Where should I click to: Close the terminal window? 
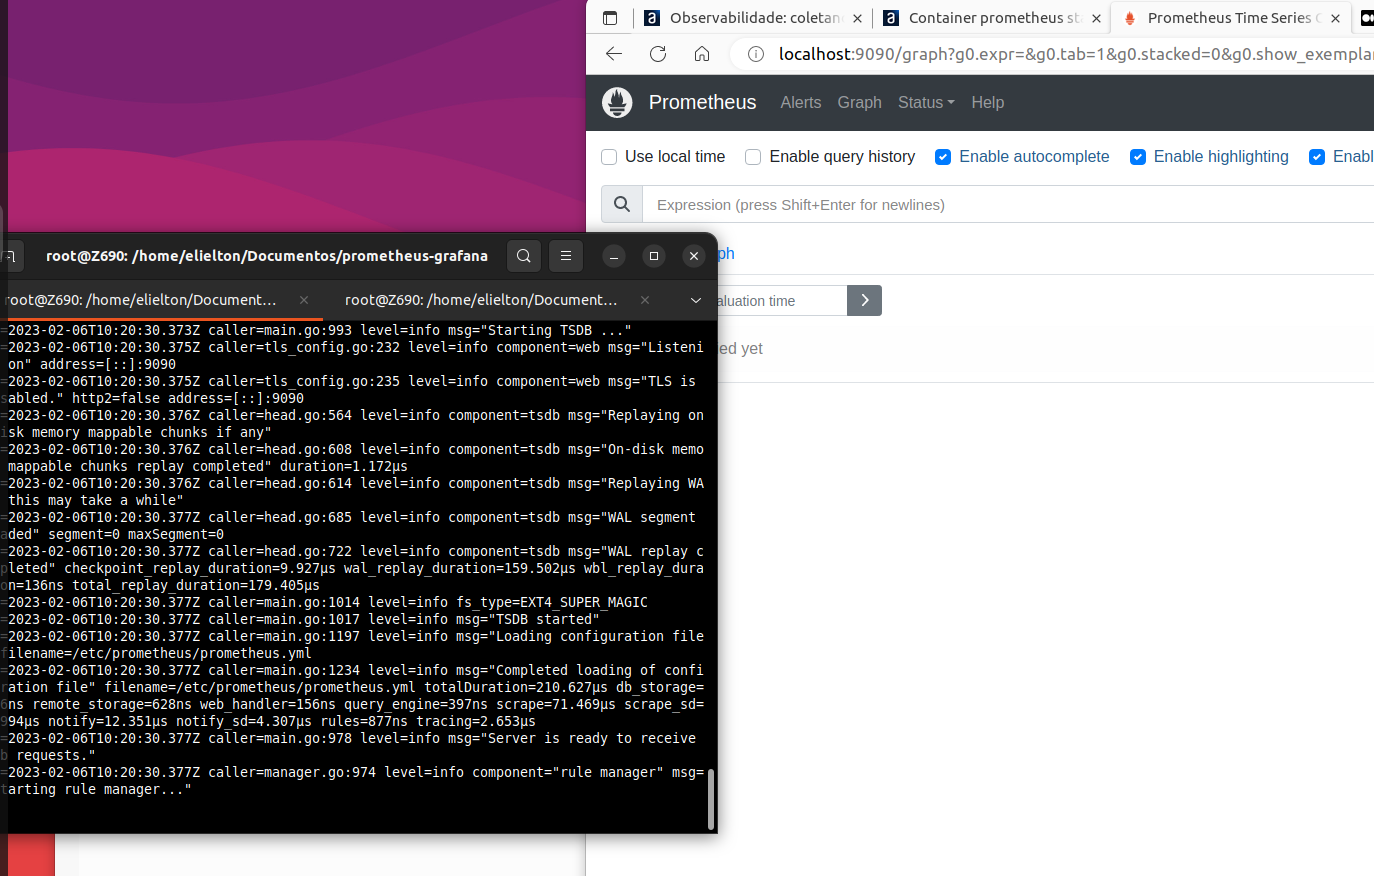(x=694, y=256)
